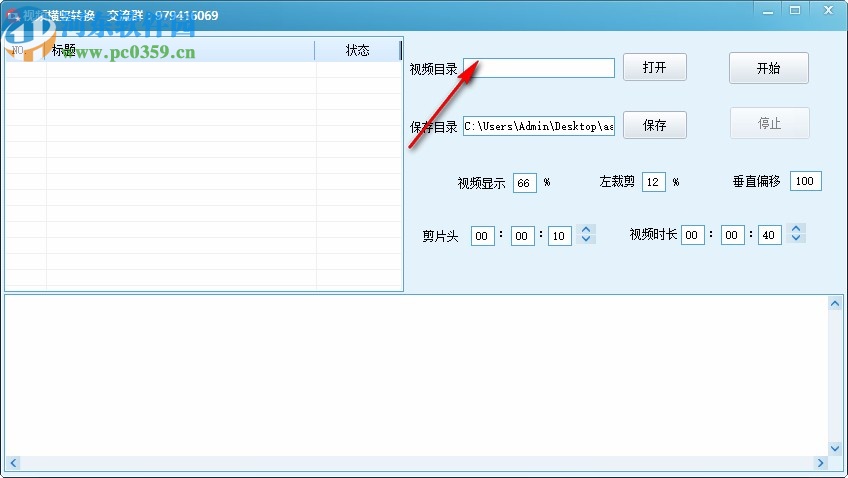Click the log pane's down scroll arrow

click(835, 448)
